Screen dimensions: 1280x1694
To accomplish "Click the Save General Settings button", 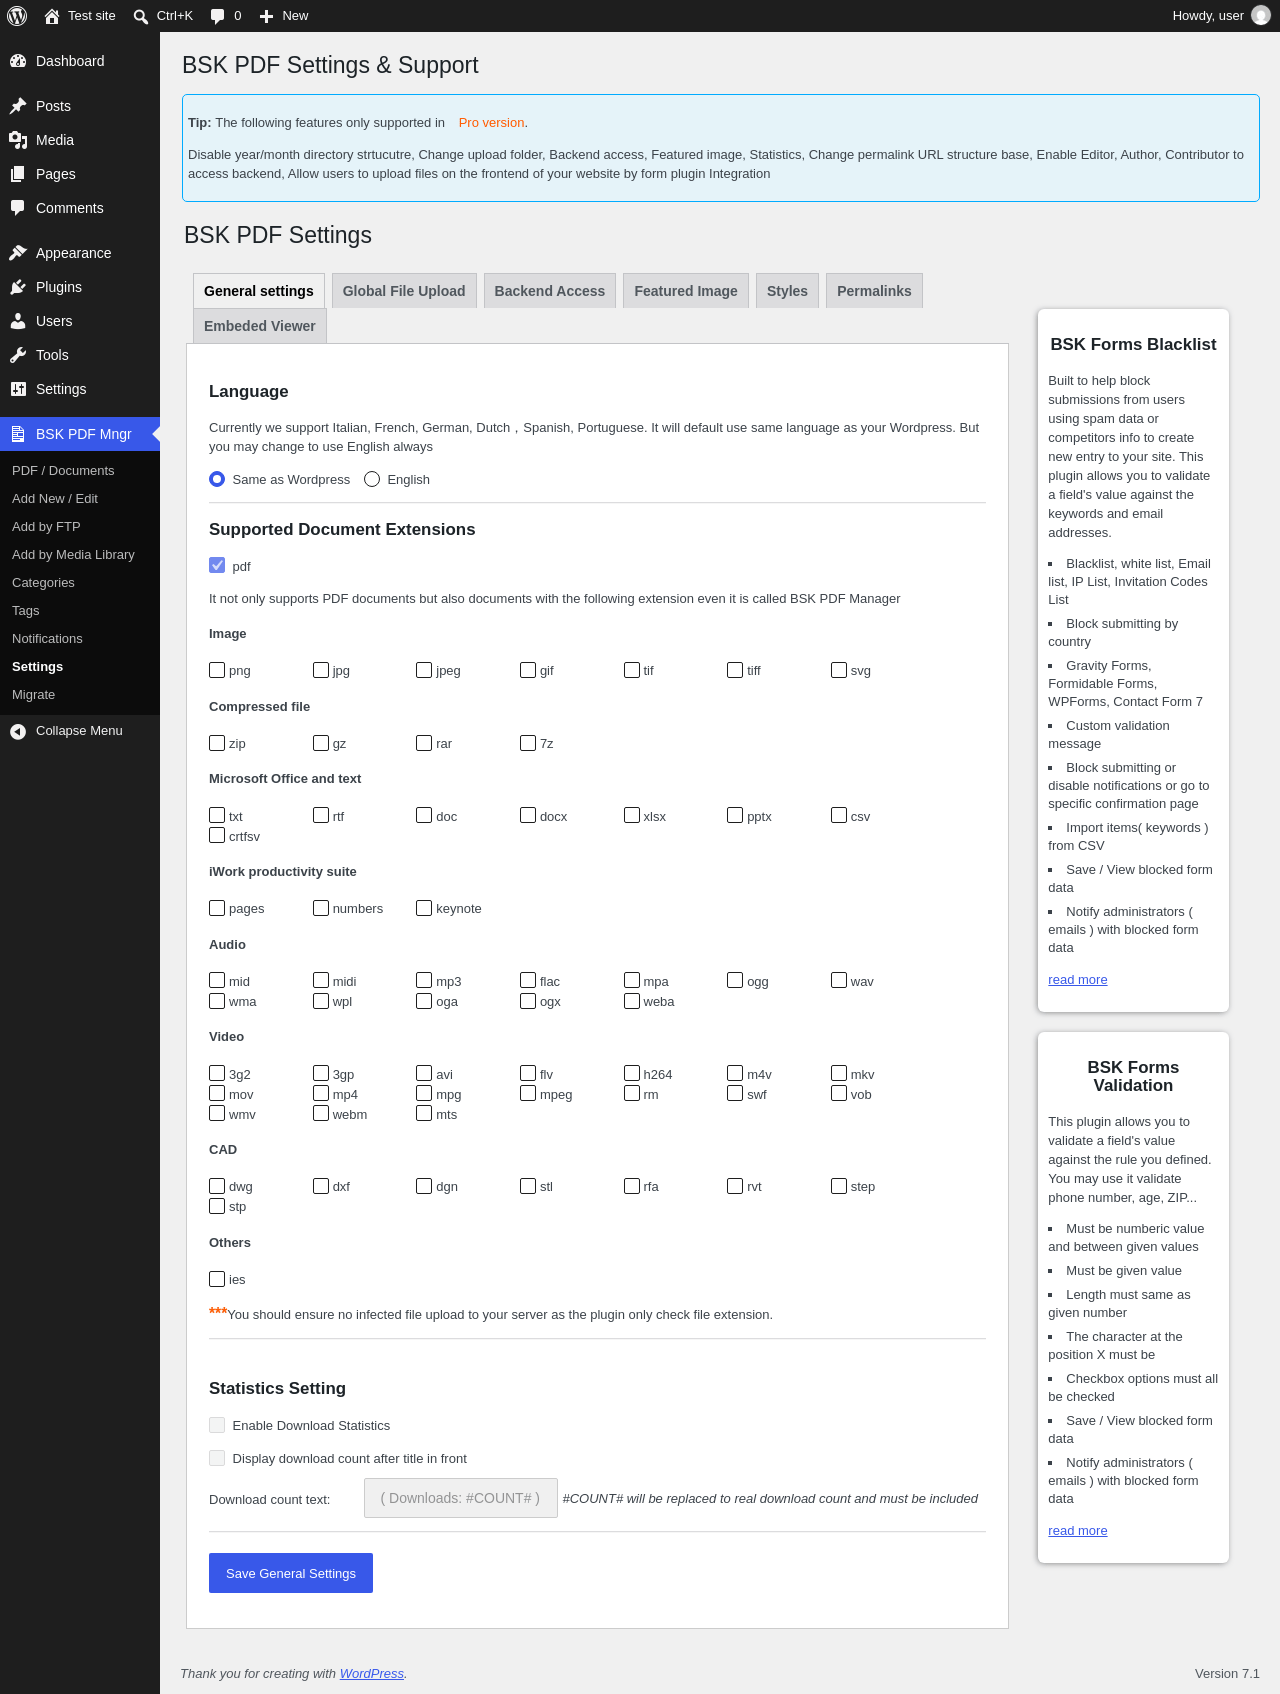I will click(291, 1573).
